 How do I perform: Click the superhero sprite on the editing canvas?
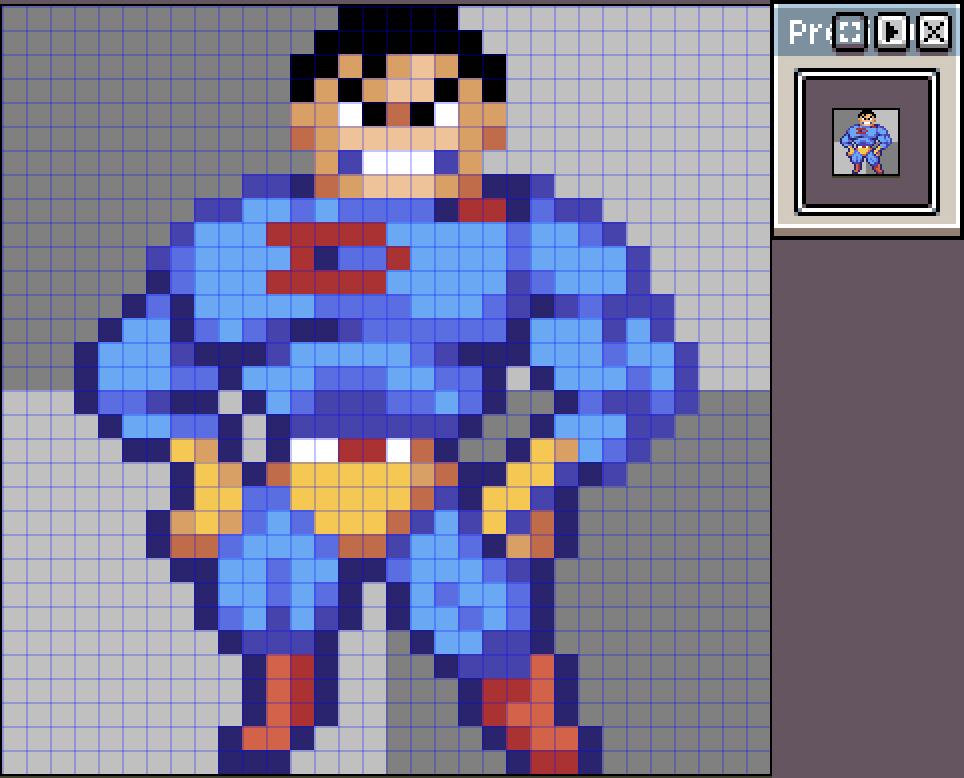pos(386,389)
